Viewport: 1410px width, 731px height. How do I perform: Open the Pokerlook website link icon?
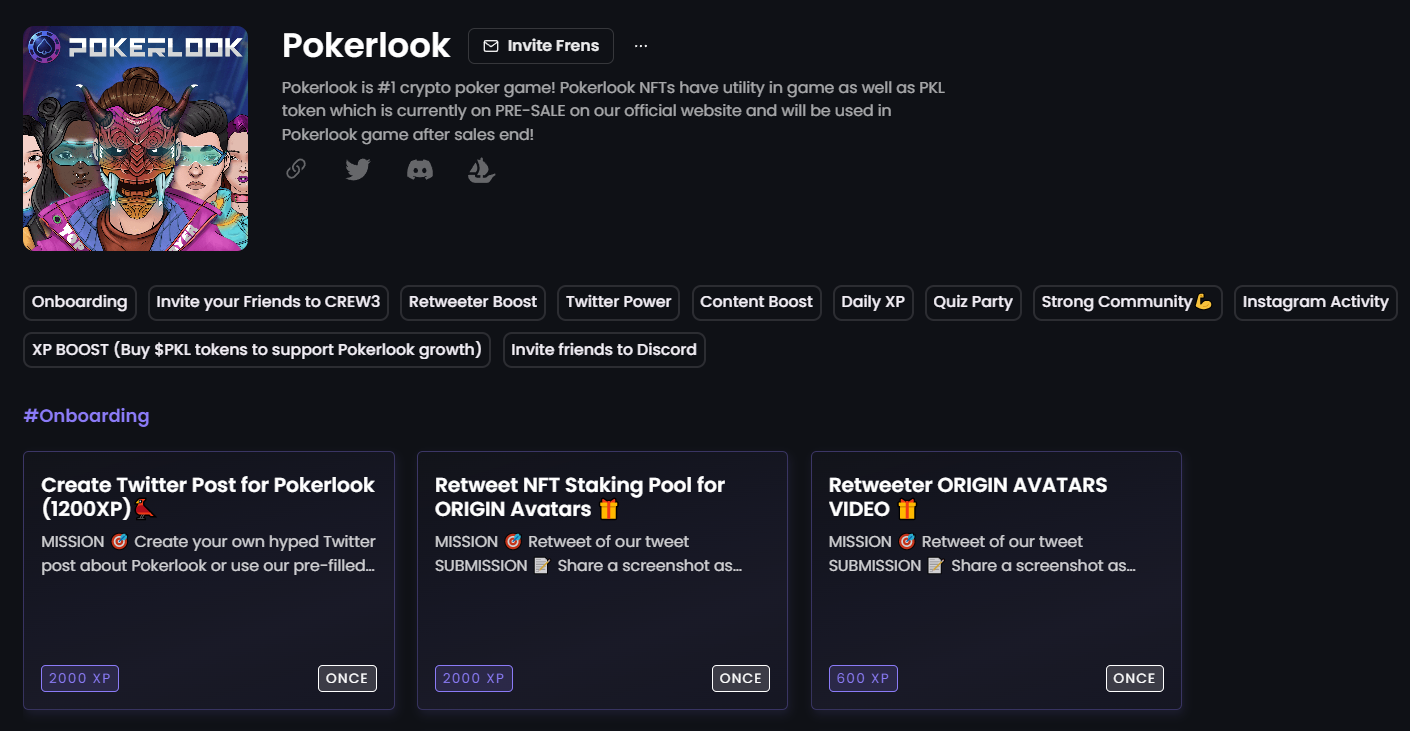[x=296, y=169]
